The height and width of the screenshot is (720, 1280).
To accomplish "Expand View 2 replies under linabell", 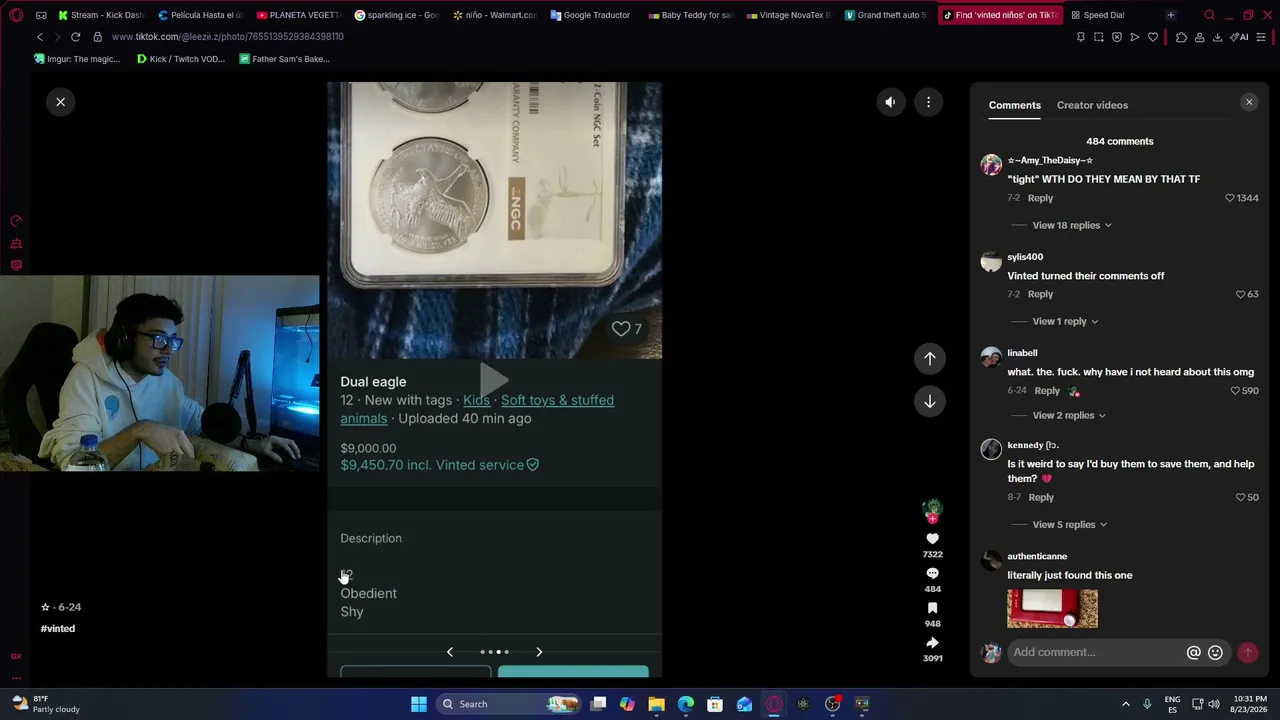I will tap(1068, 415).
